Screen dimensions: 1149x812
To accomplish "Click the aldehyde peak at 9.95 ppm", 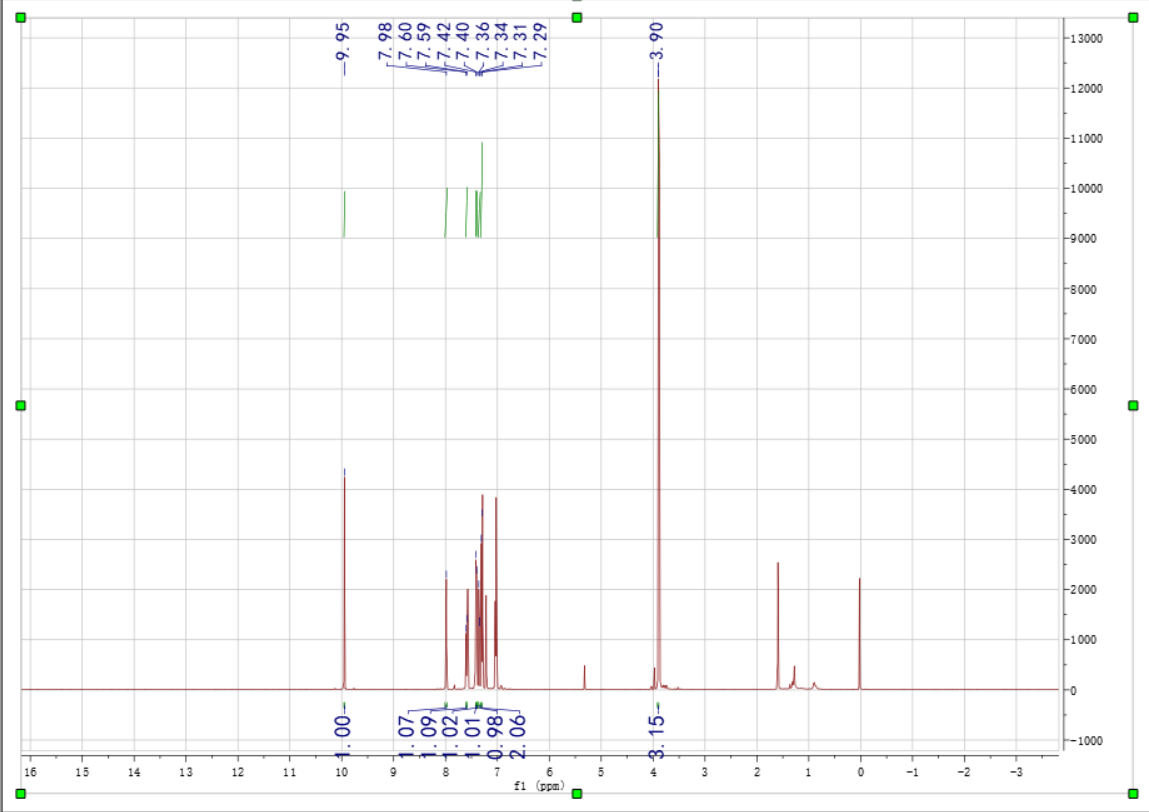I will 344,583.
